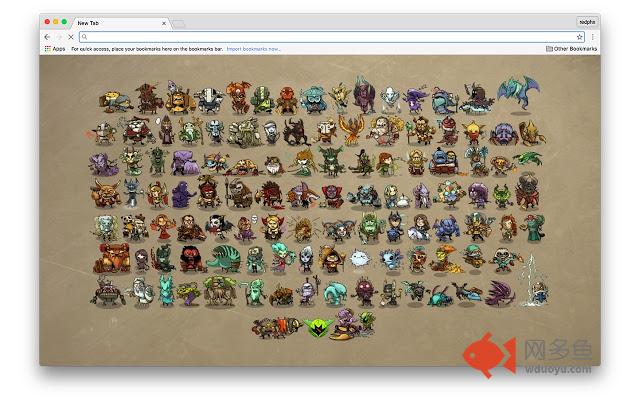Open a new tab with the tab button
This screenshot has width=640, height=400.
(x=178, y=24)
